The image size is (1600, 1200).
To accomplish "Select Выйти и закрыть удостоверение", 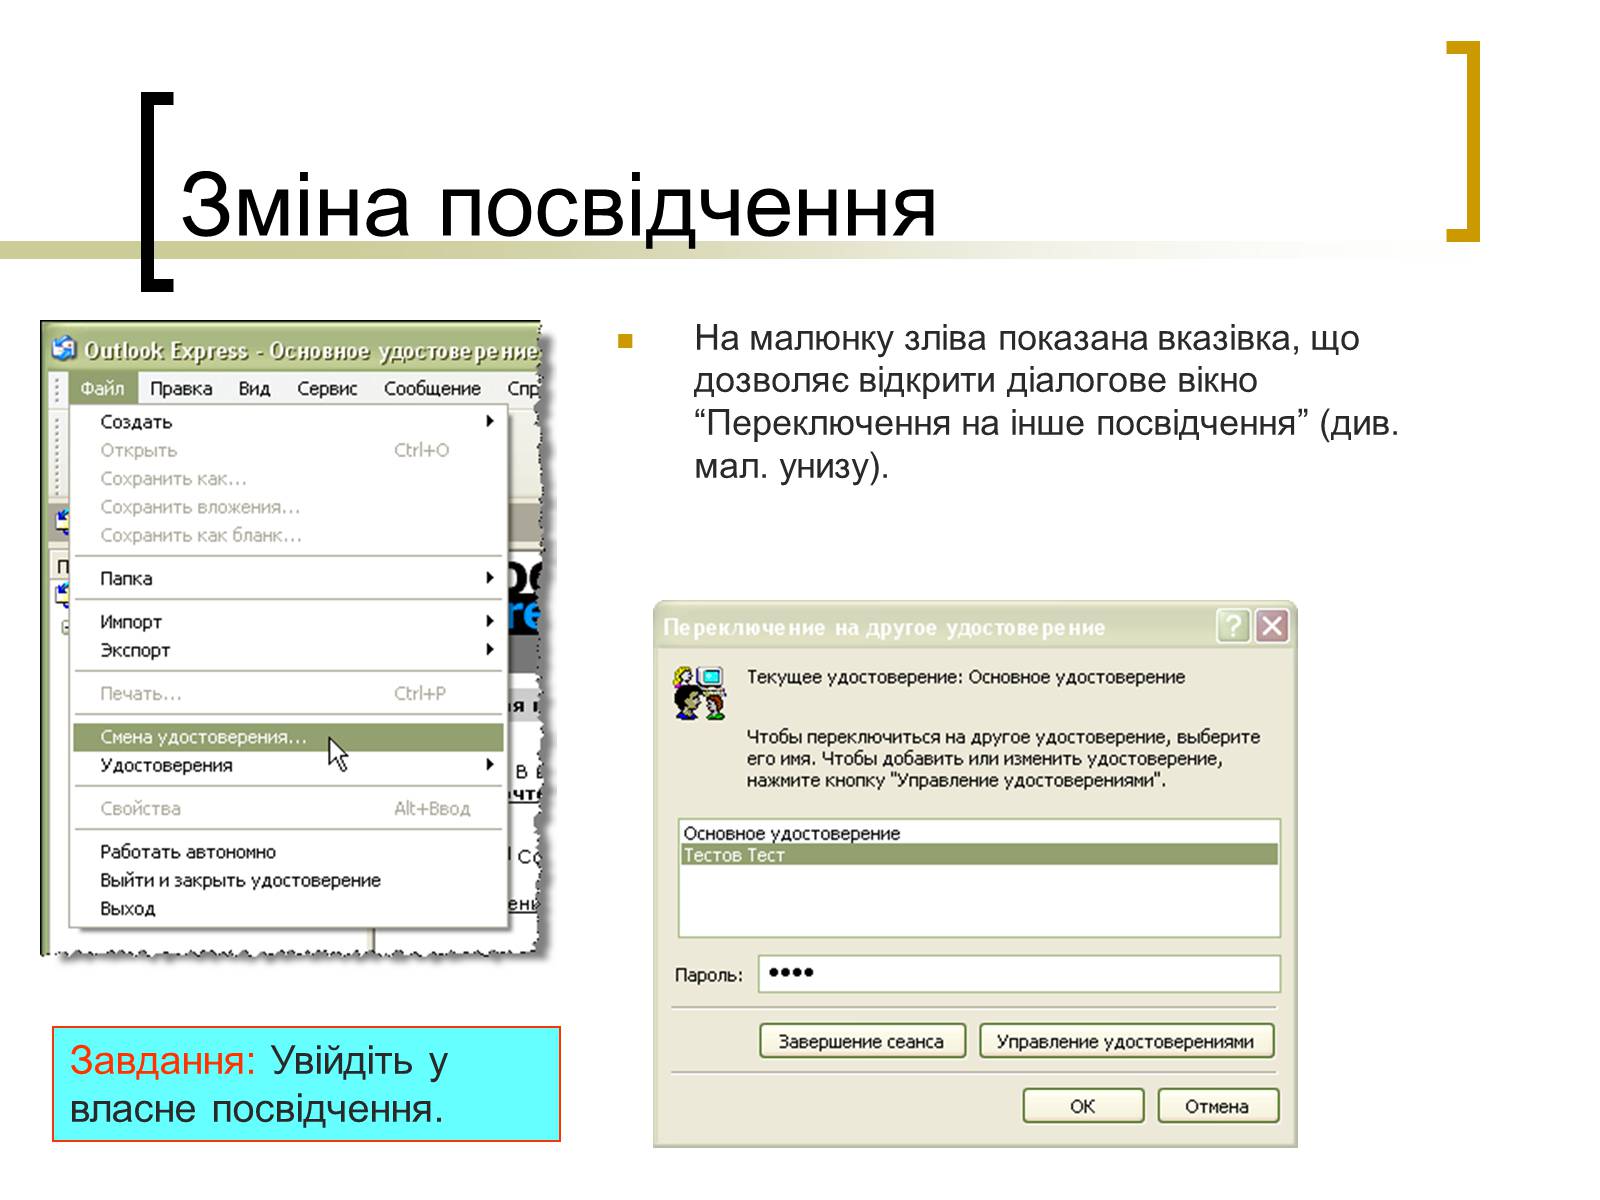I will point(288,880).
